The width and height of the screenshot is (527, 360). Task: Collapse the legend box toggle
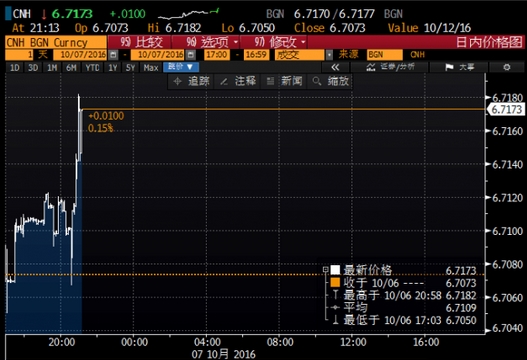tap(325, 270)
